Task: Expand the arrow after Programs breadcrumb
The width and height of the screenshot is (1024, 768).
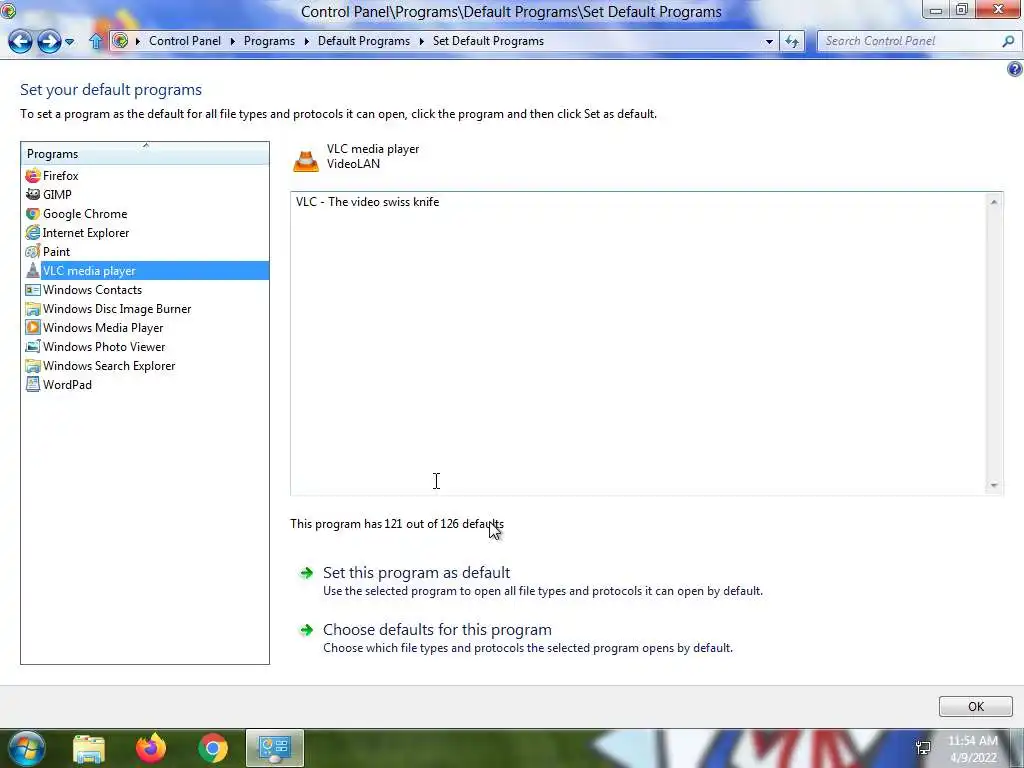Action: 306,41
